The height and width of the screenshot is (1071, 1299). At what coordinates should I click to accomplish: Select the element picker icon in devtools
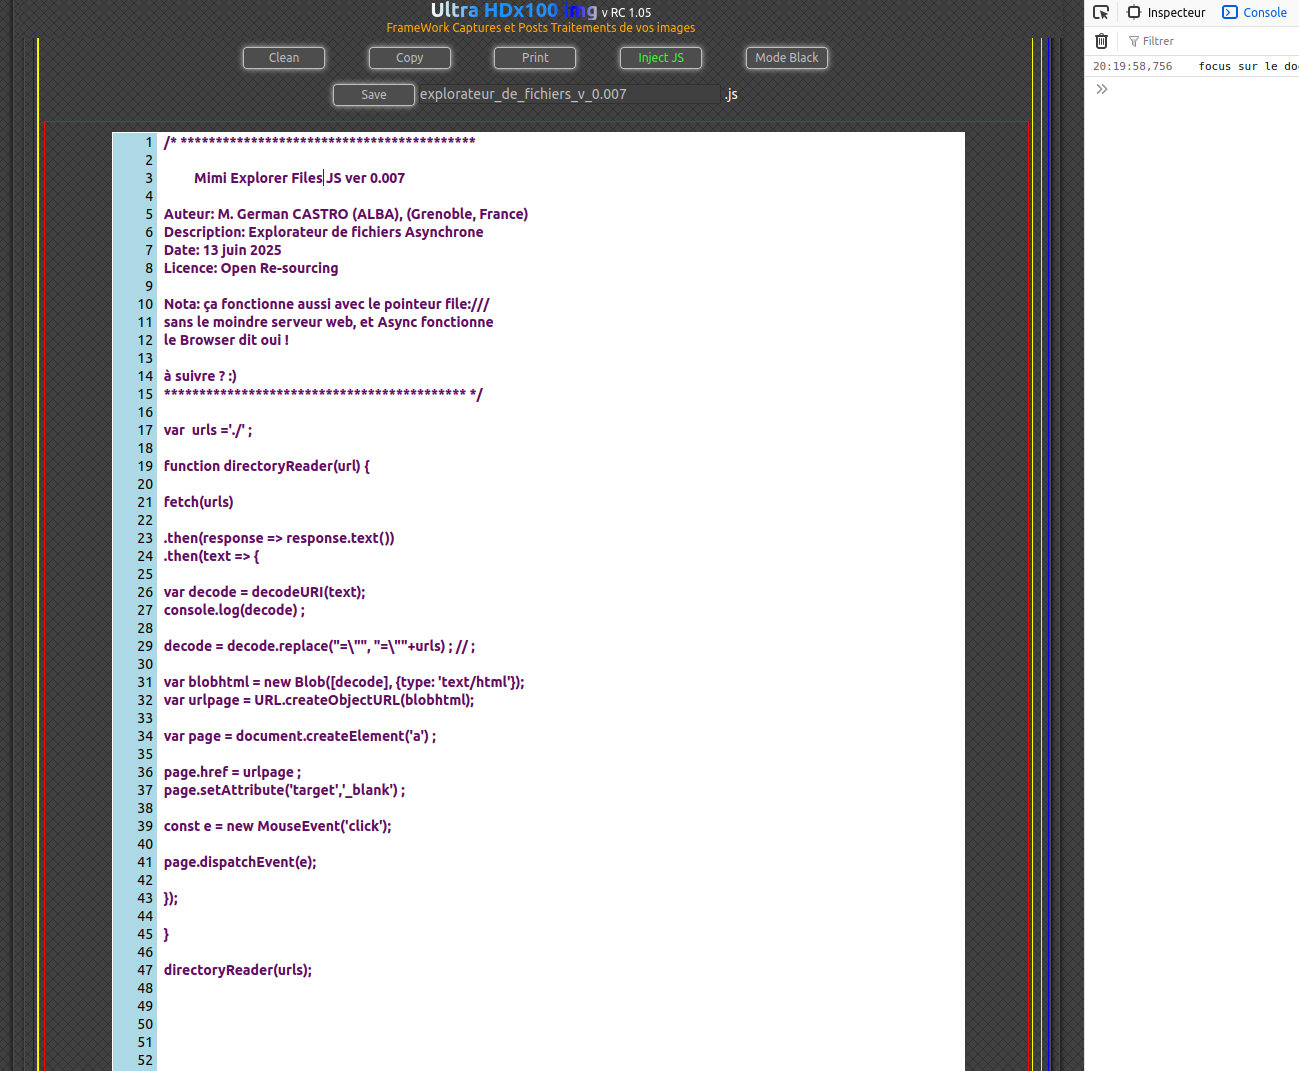tap(1101, 12)
